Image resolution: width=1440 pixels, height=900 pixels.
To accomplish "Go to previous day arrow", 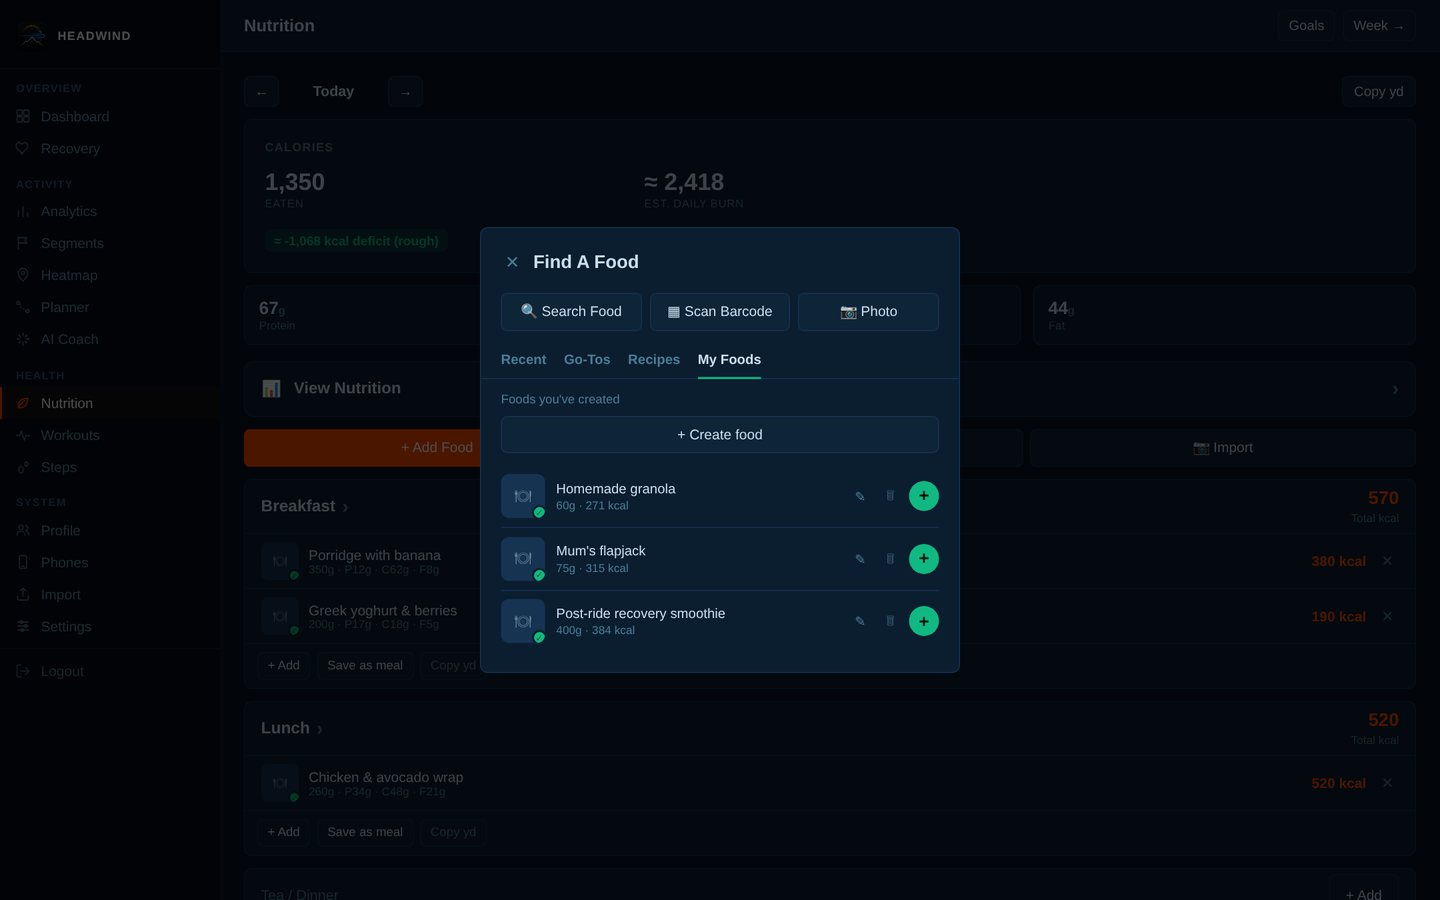I will click(x=261, y=92).
